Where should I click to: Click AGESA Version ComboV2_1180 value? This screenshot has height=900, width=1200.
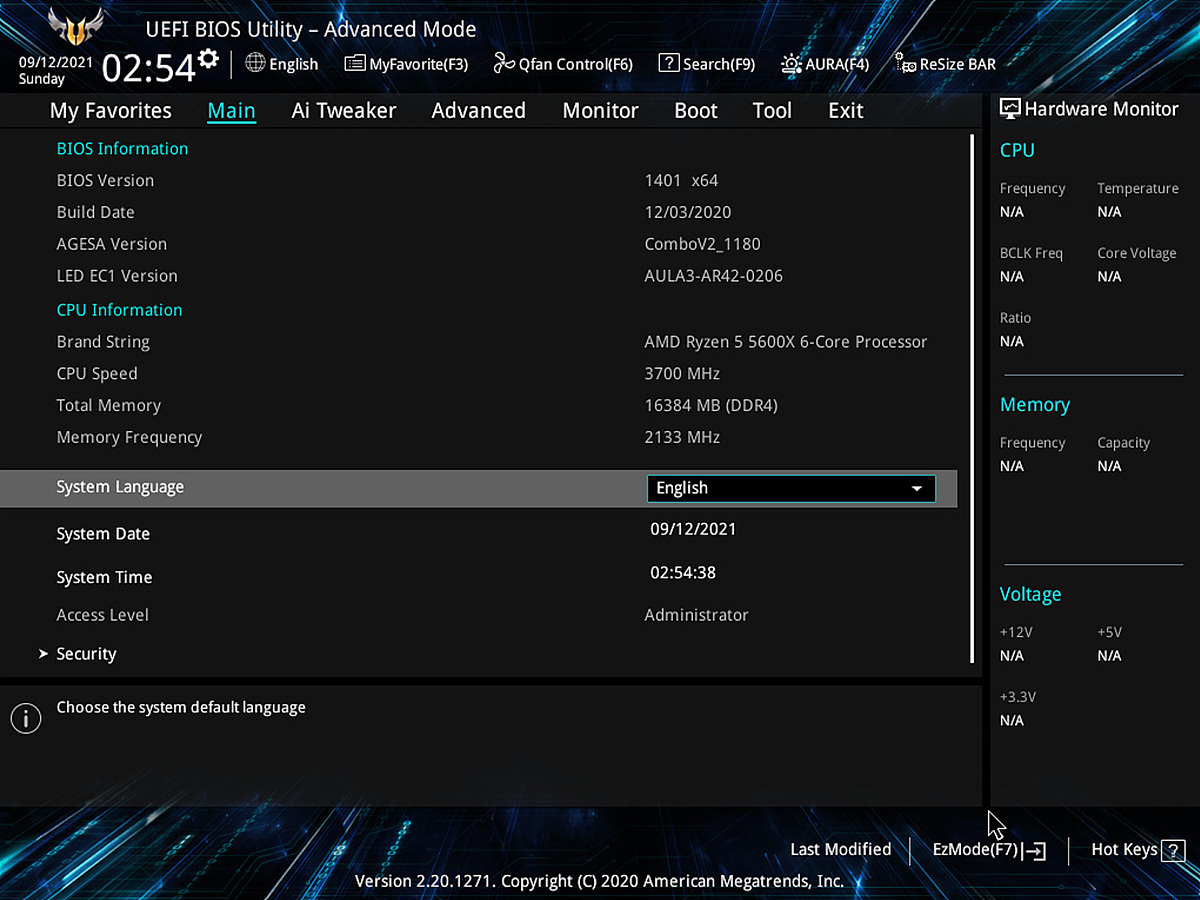point(702,244)
